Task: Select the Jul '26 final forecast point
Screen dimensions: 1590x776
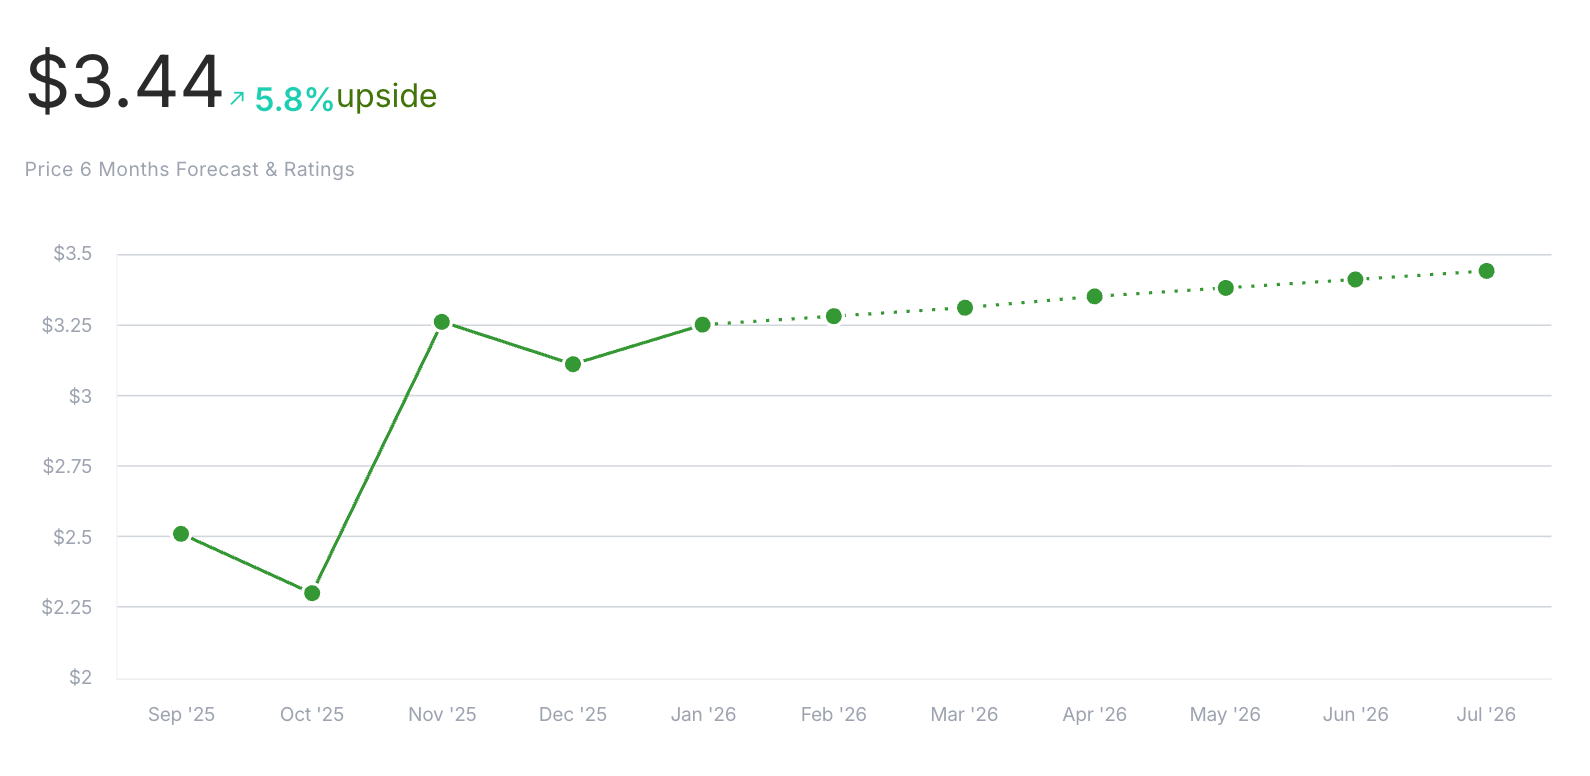Action: coord(1487,271)
